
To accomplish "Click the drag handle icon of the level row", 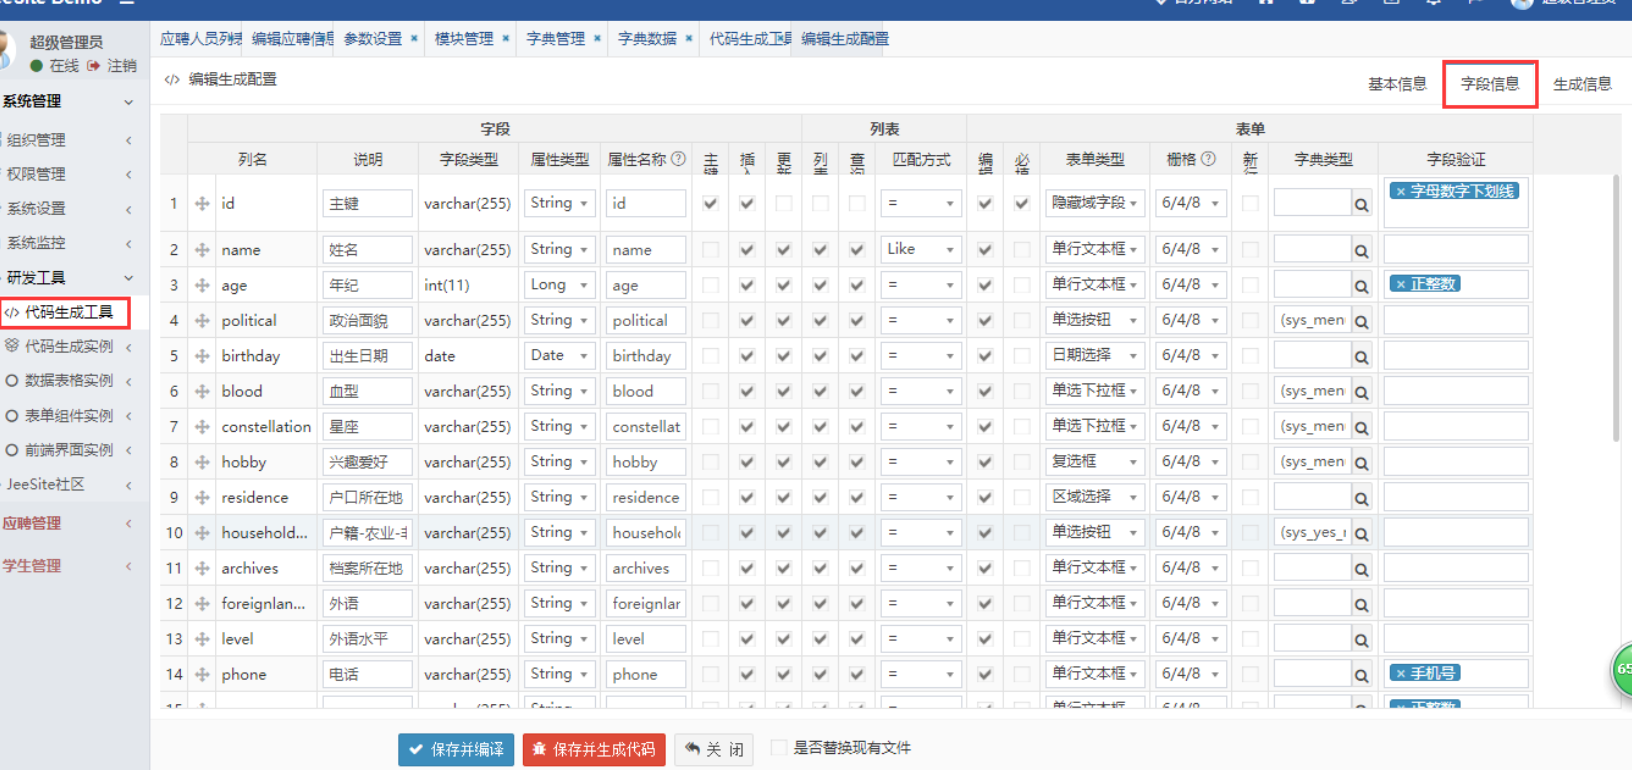I will pos(202,639).
